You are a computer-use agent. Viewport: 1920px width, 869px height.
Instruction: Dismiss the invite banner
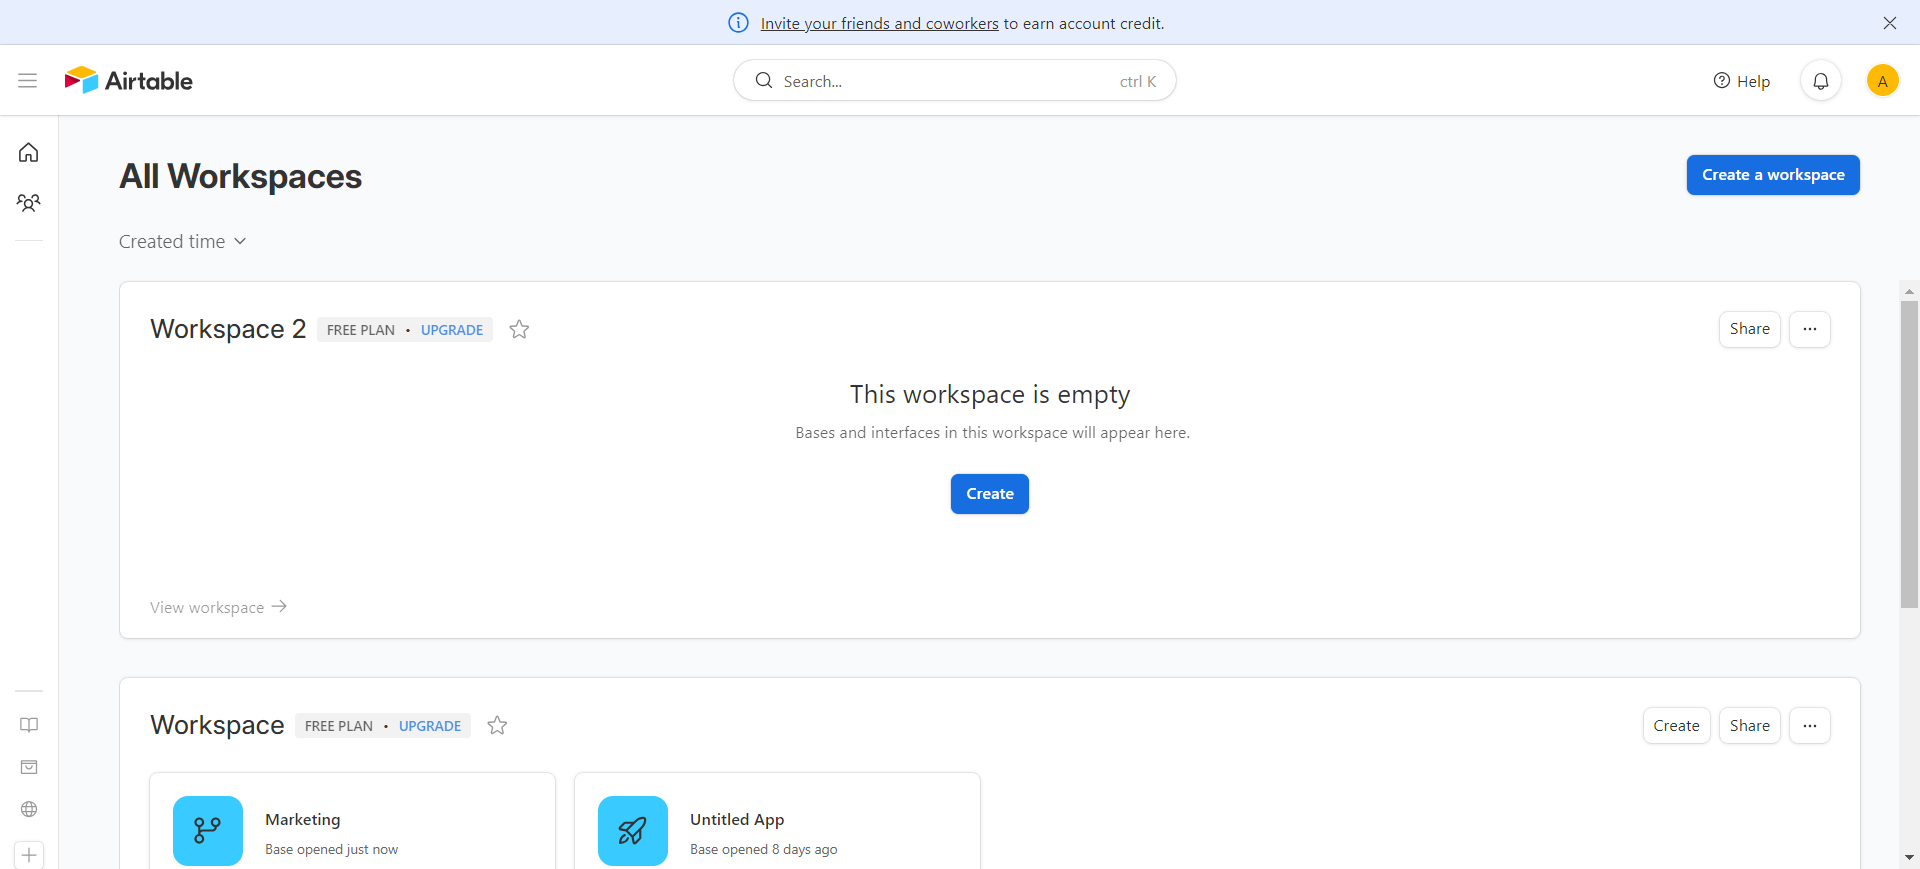pos(1890,23)
